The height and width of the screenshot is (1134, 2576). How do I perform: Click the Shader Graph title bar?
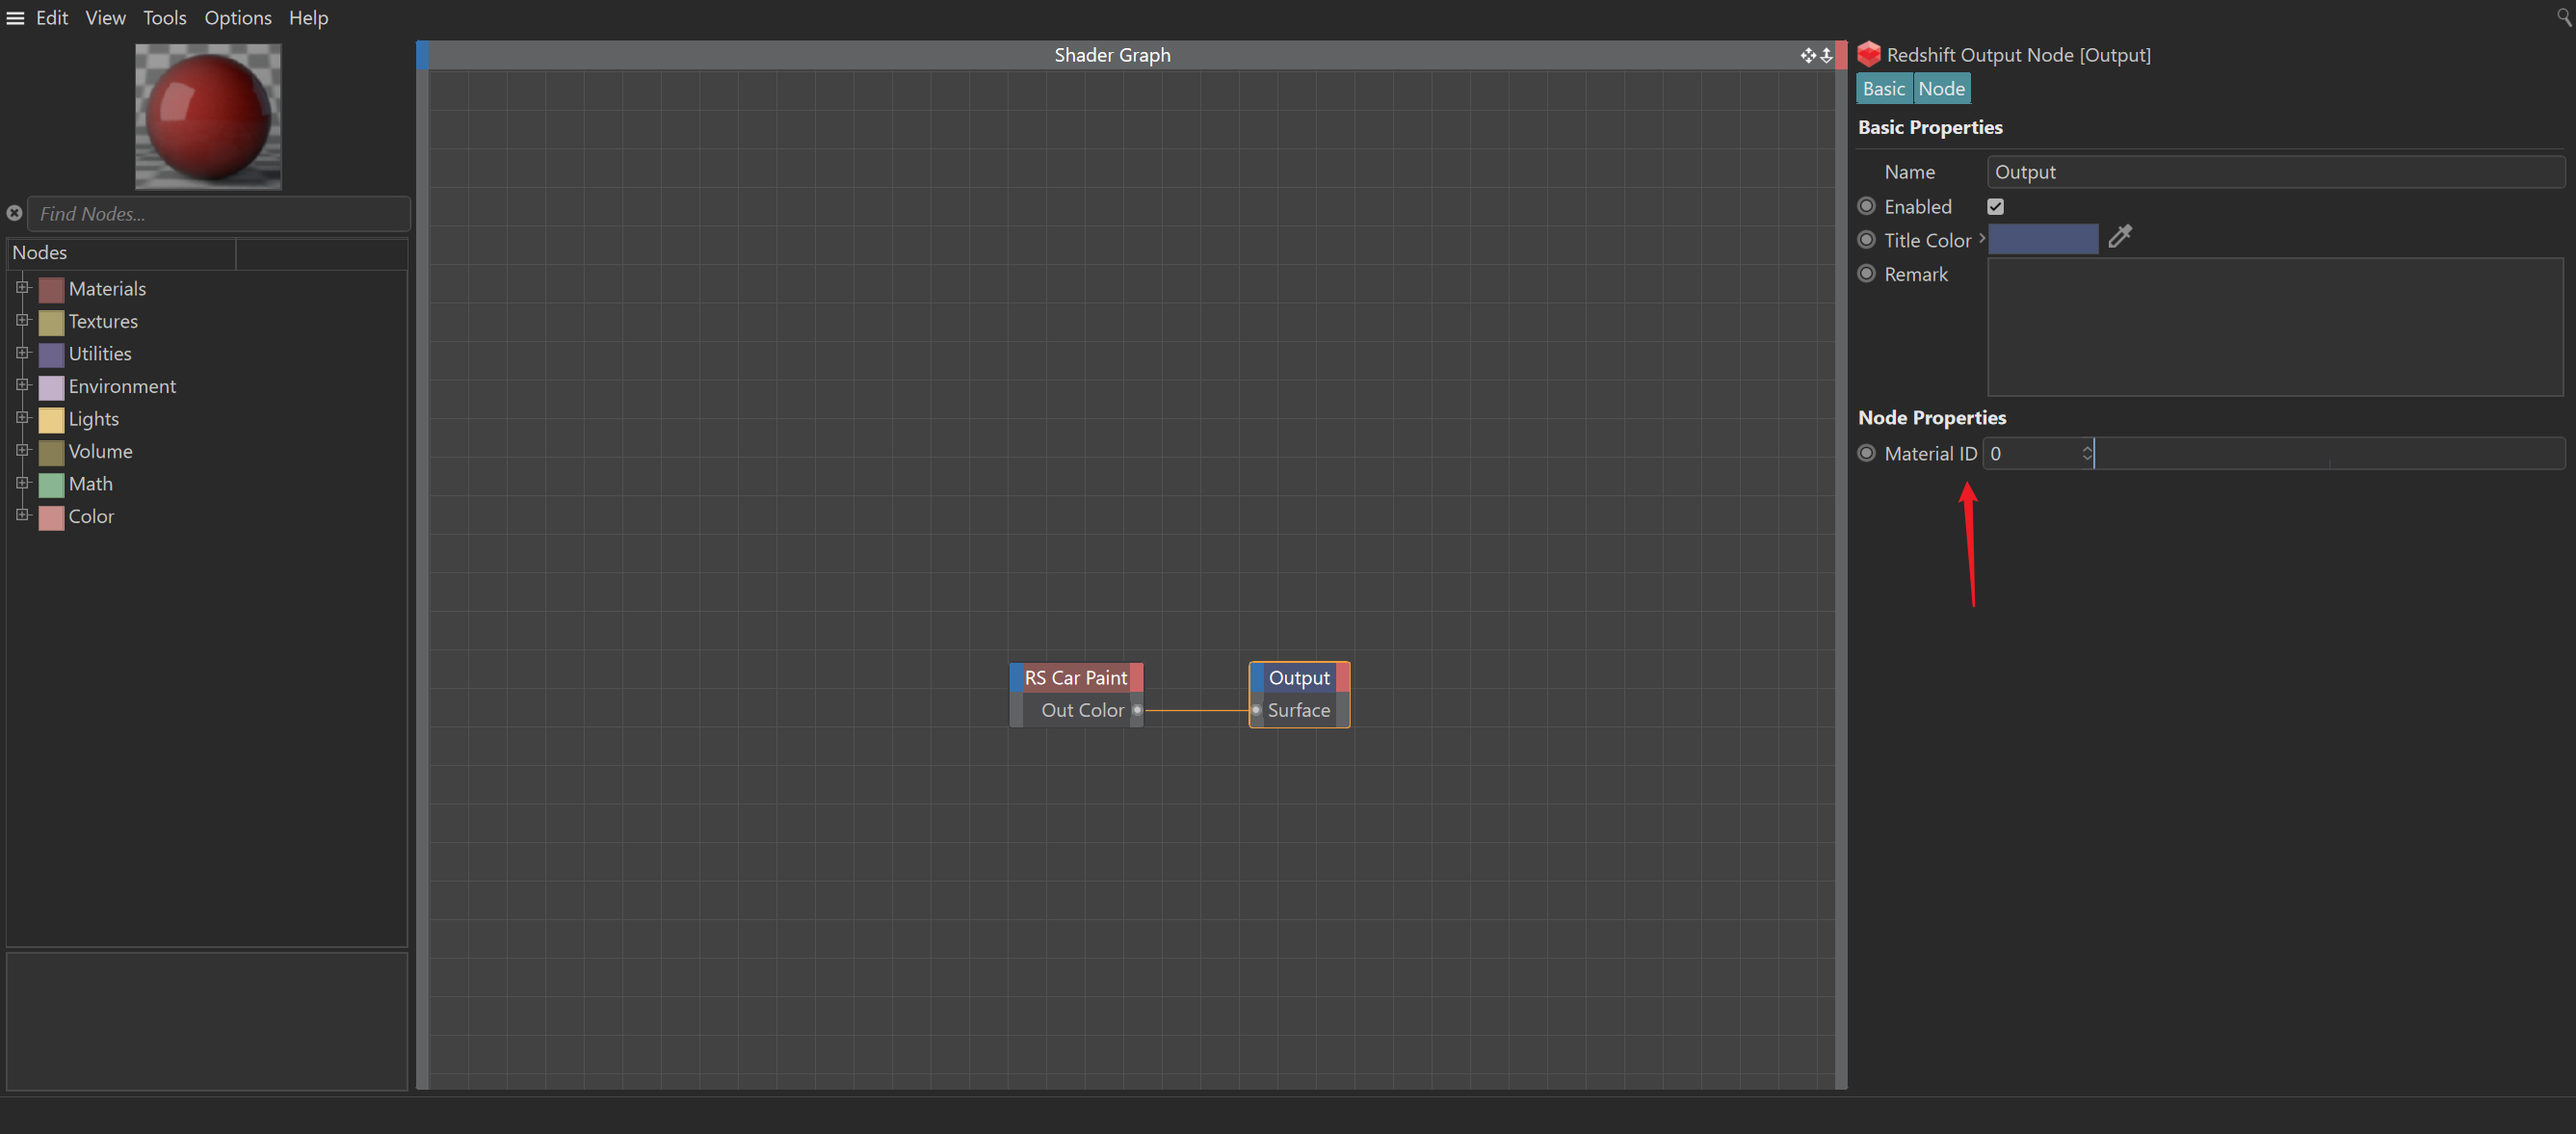[x=1112, y=55]
